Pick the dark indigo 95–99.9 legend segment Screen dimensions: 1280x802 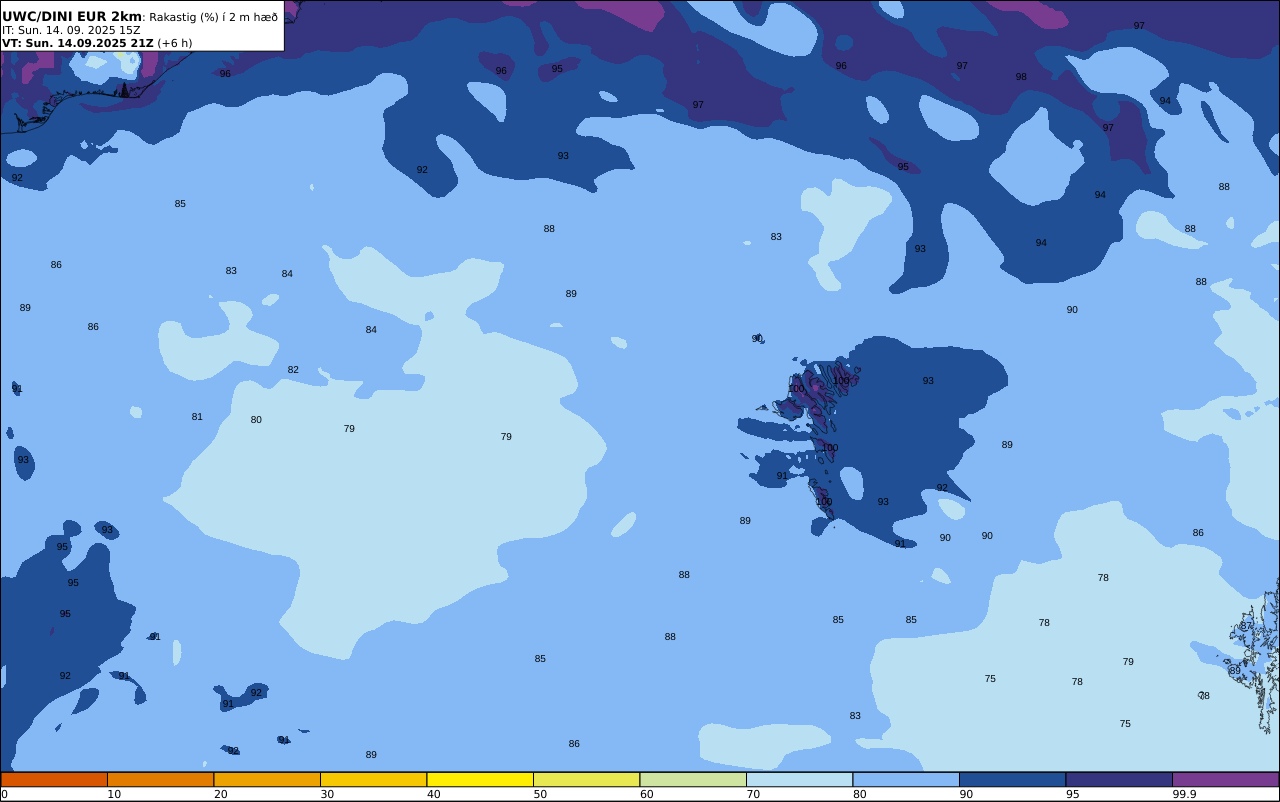tap(1119, 779)
